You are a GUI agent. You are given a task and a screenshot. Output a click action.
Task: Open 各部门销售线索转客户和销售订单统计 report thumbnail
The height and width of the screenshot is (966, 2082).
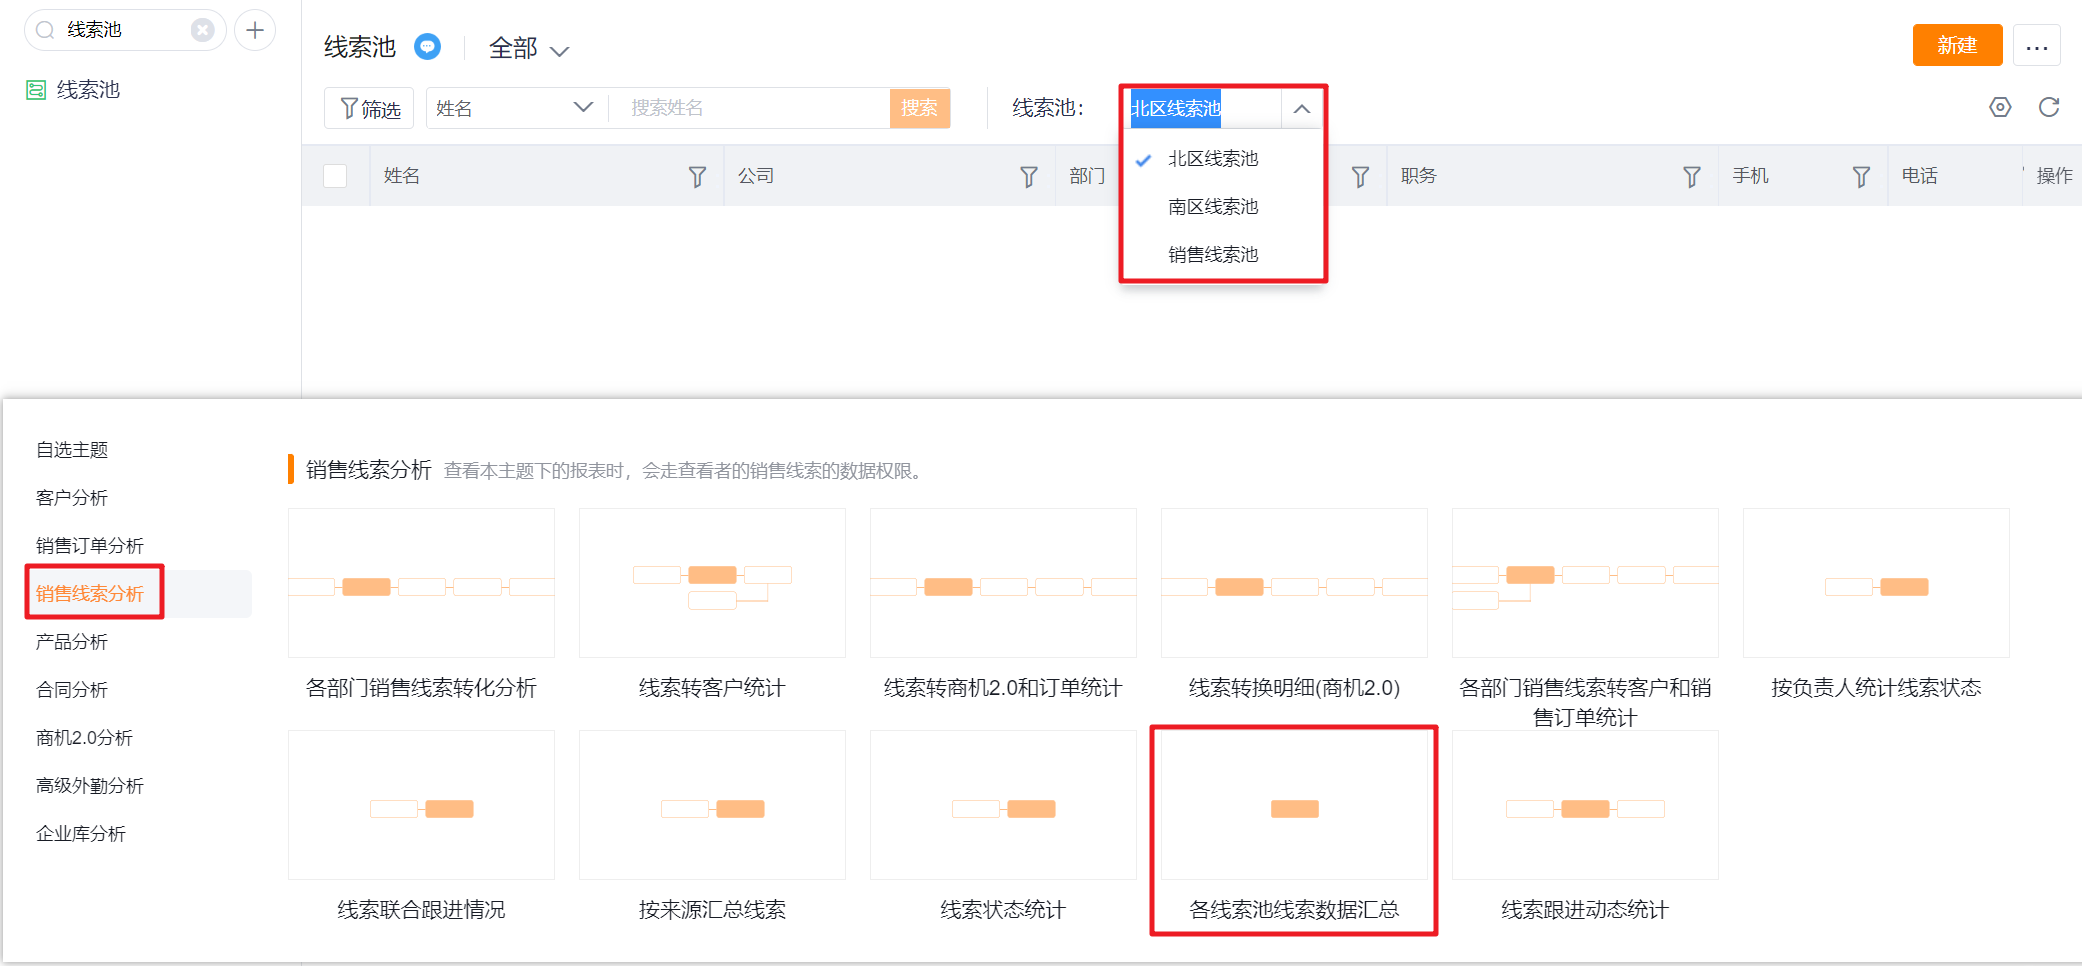[x=1585, y=583]
